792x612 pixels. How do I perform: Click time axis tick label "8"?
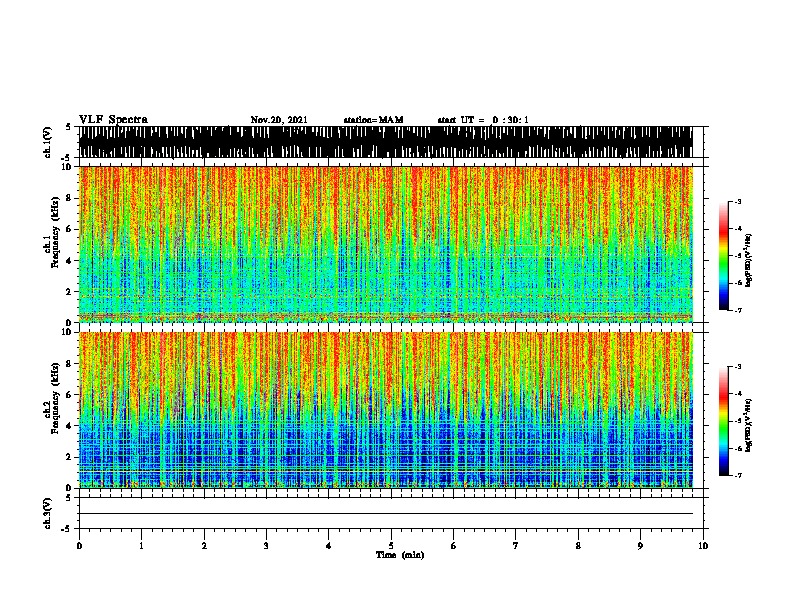click(578, 546)
